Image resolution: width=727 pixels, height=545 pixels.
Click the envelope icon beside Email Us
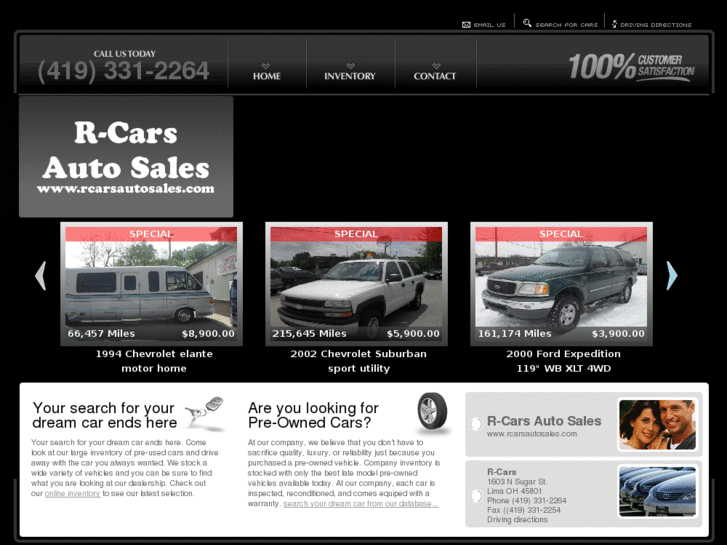tap(466, 25)
